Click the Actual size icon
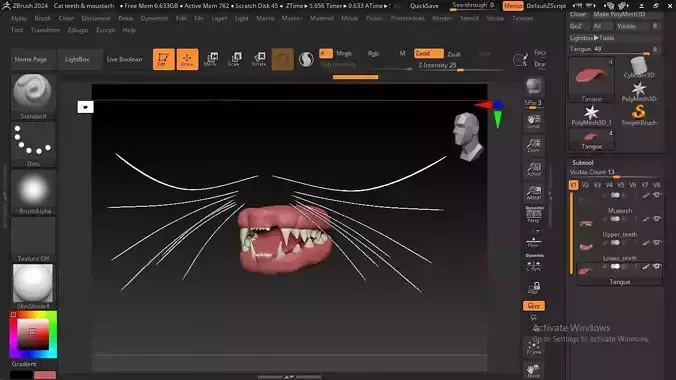Screen dimensions: 676x380 [x=534, y=169]
